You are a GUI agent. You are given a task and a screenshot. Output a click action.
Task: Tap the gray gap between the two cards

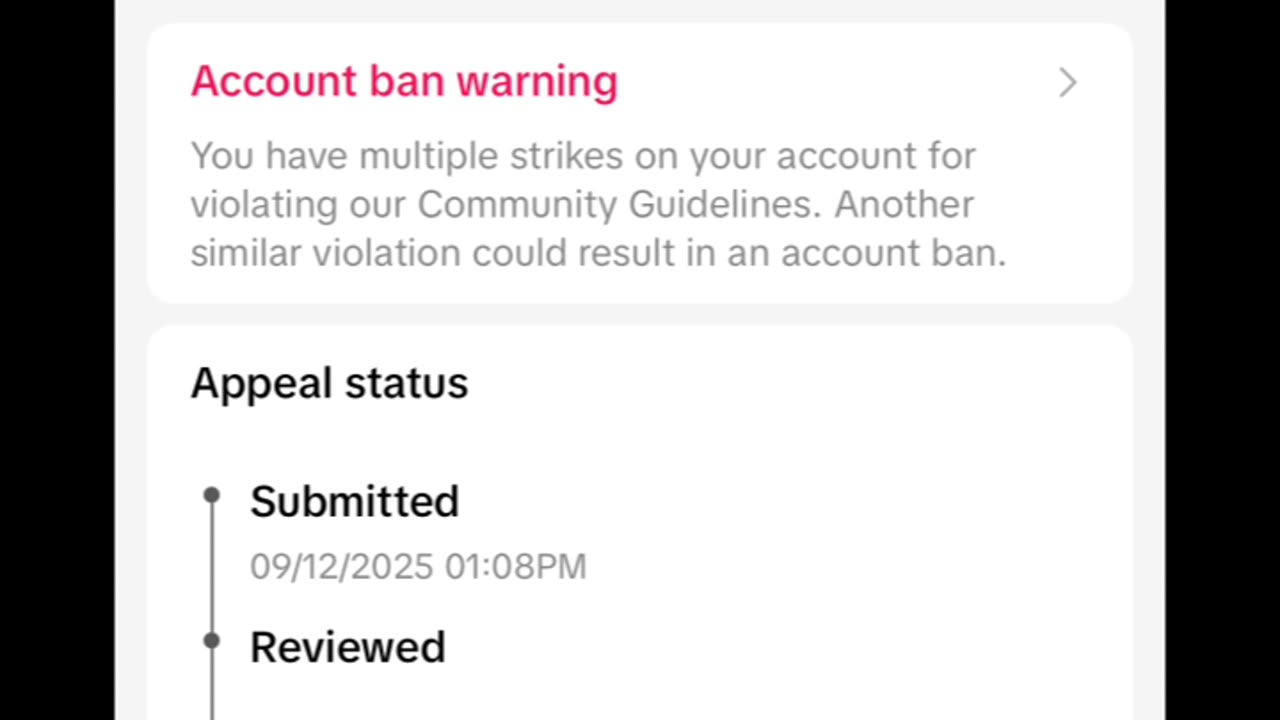[x=640, y=314]
